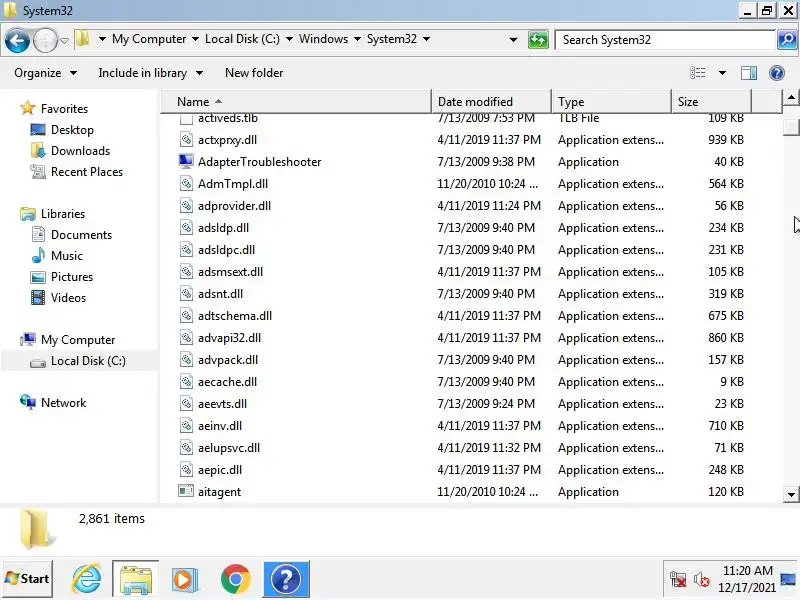This screenshot has height=600, width=800.
Task: Select the AdapterTroubleshooter application icon
Action: 186,161
